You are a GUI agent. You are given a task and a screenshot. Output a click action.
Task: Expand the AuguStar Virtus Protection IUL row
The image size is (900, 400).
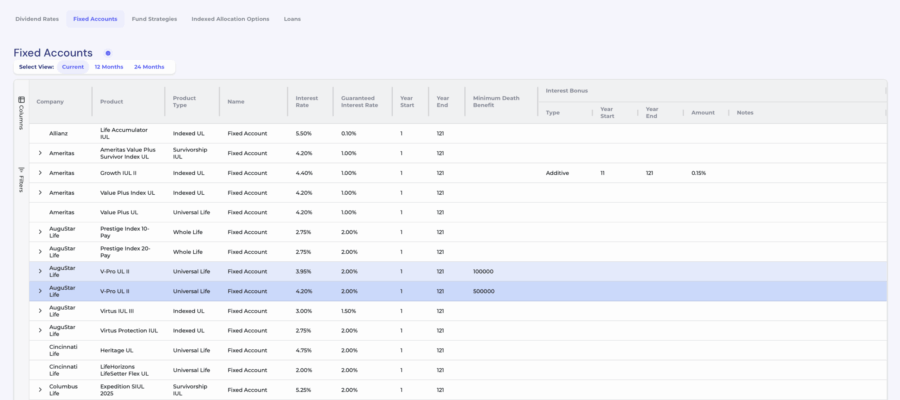(40, 330)
